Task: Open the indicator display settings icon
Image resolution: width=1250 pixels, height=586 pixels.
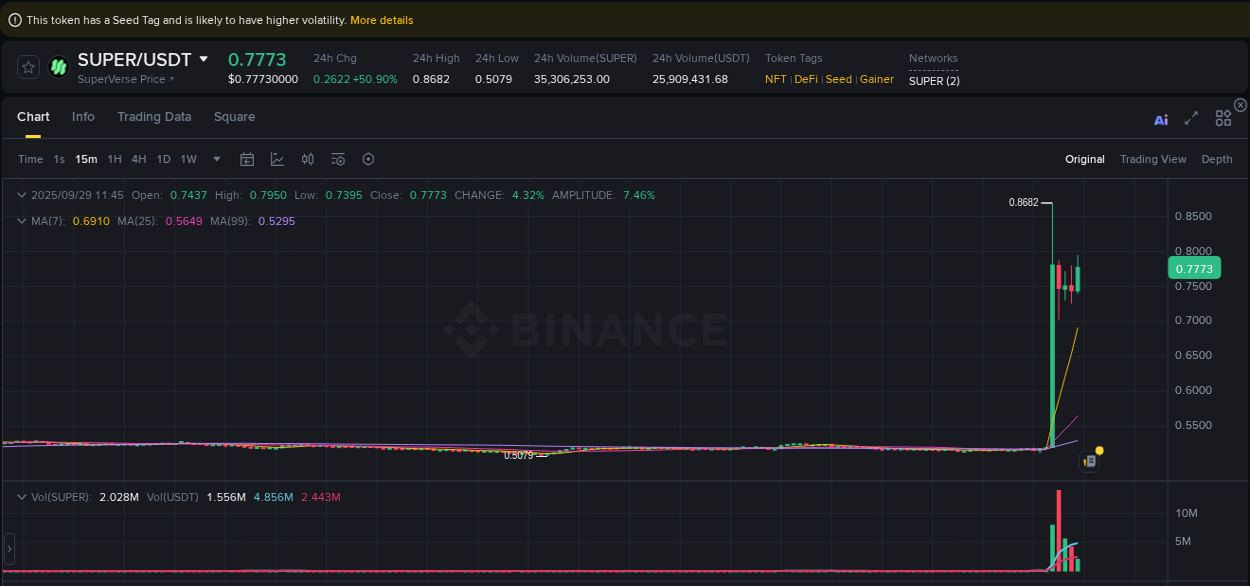Action: pos(337,159)
